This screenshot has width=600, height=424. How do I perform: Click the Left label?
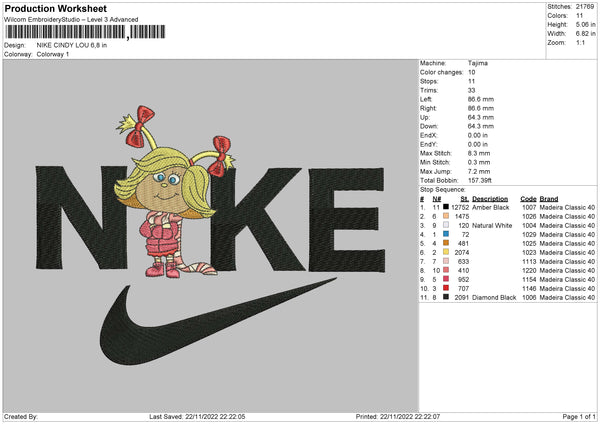coord(426,99)
